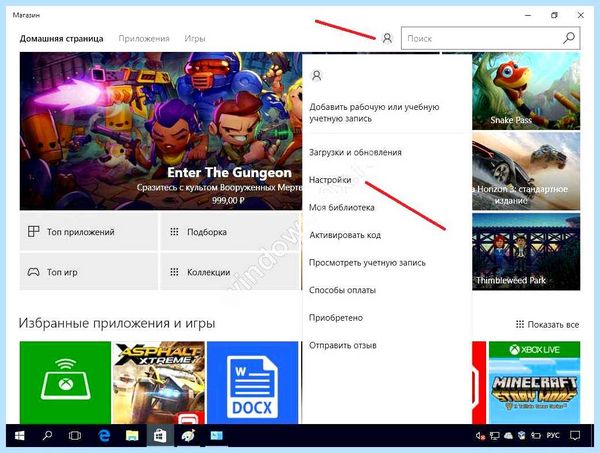Viewport: 600px width, 453px height.
Task: Click the grid icon beside Показать все
Action: tap(520, 324)
